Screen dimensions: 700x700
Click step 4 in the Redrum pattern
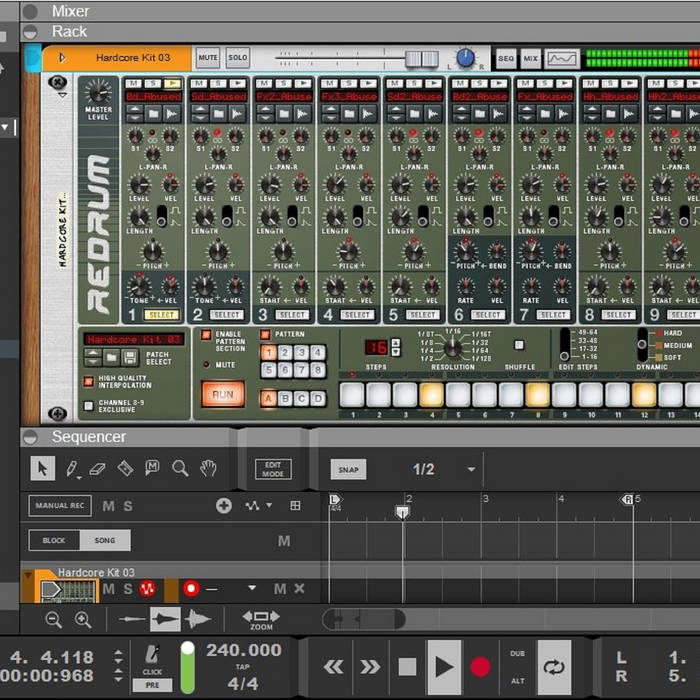pos(432,394)
